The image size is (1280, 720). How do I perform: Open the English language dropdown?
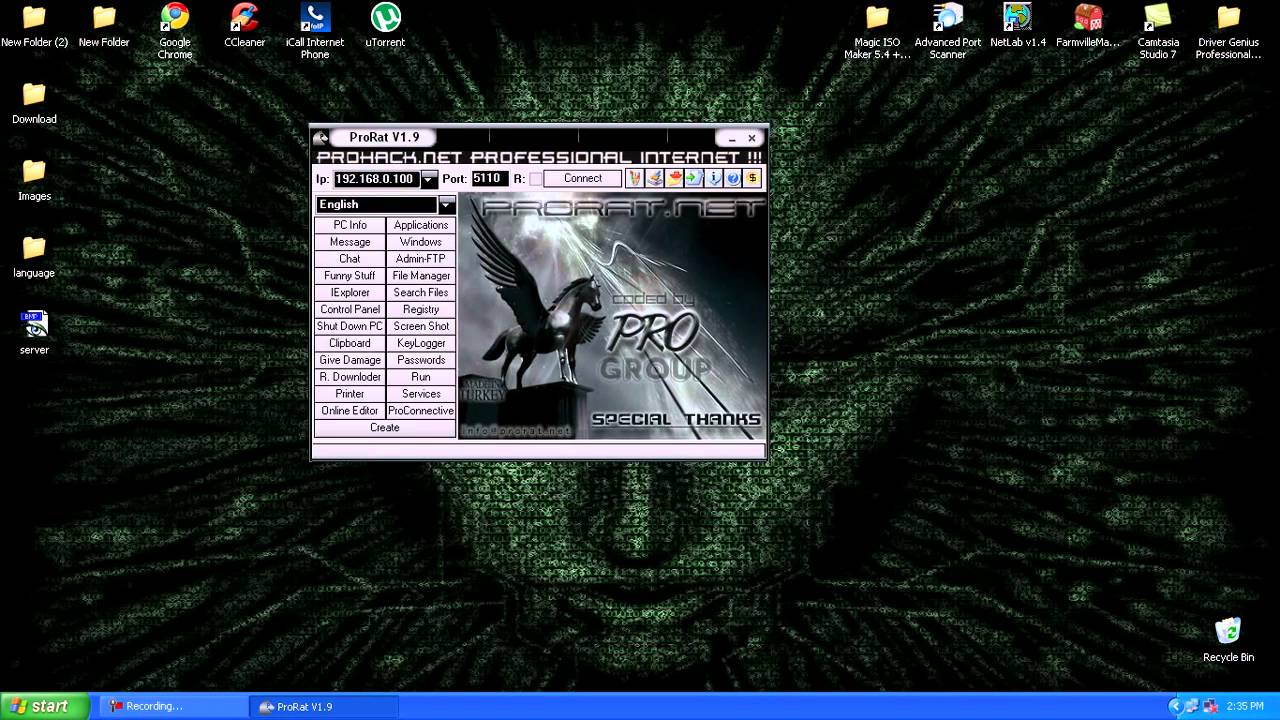tap(446, 204)
